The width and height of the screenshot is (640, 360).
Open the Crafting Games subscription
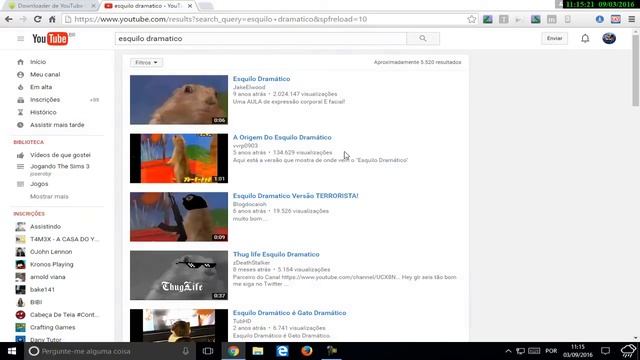[52, 327]
